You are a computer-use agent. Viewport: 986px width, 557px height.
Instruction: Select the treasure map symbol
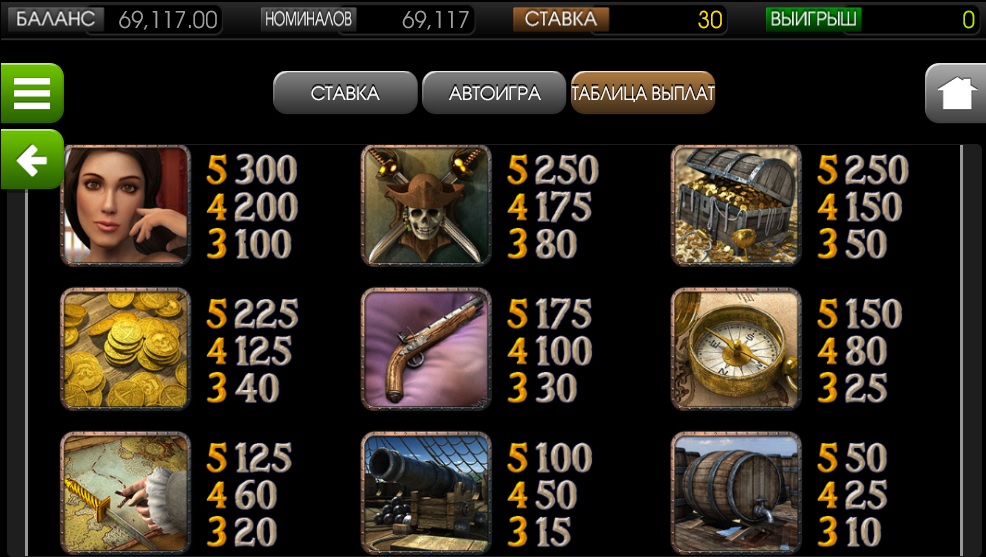pos(126,492)
